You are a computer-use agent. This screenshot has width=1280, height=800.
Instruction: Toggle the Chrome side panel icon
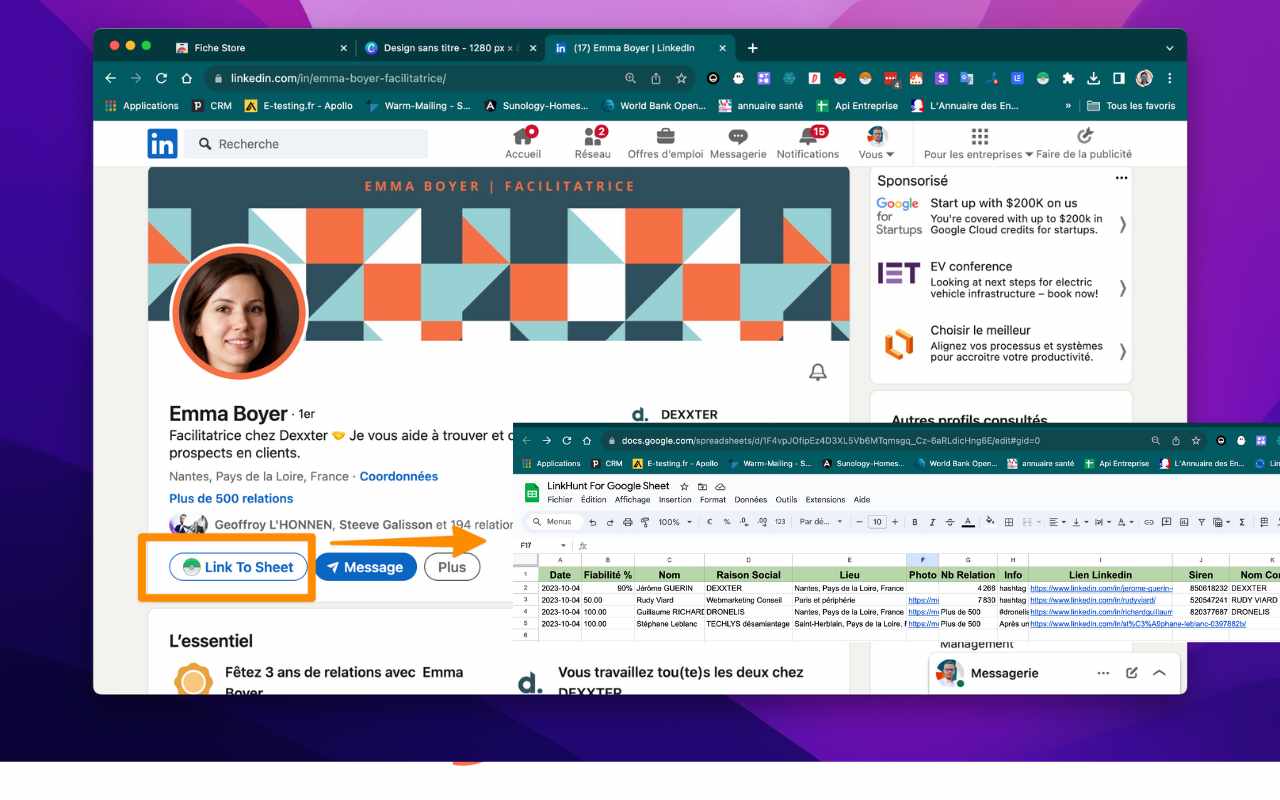pos(1118,78)
